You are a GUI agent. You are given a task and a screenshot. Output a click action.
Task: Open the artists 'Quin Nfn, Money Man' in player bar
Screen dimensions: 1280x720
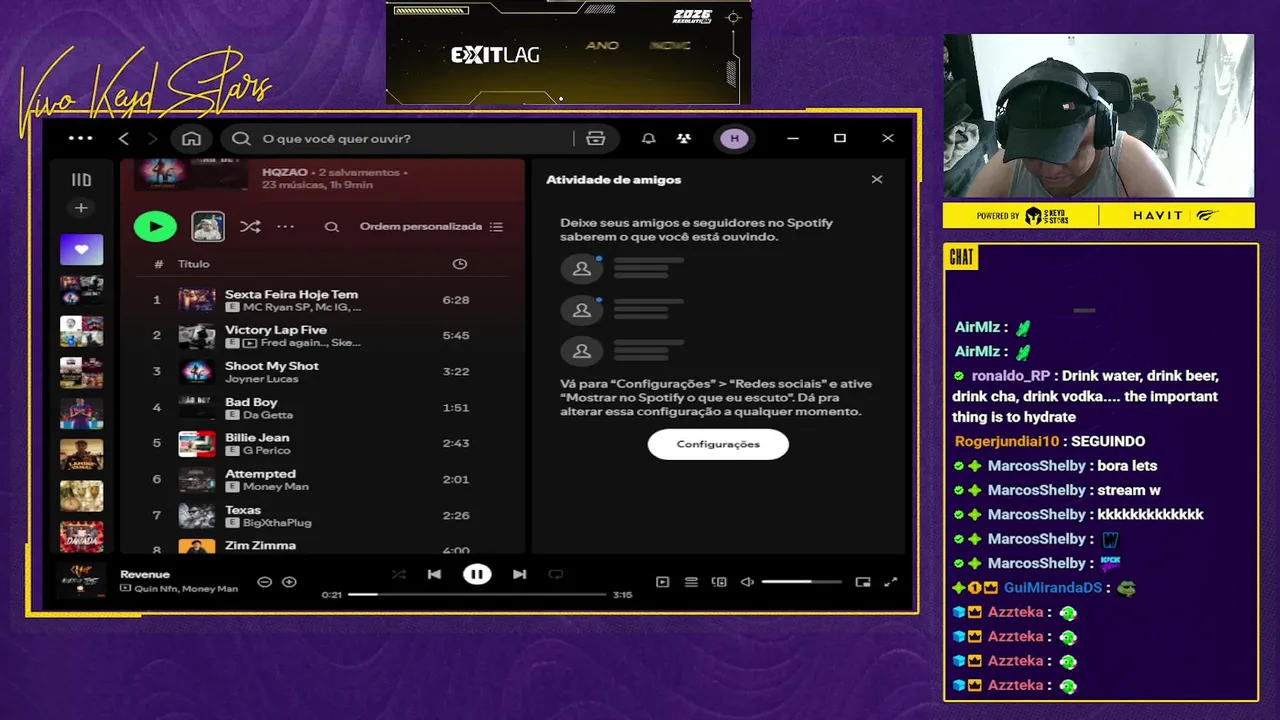coord(186,589)
